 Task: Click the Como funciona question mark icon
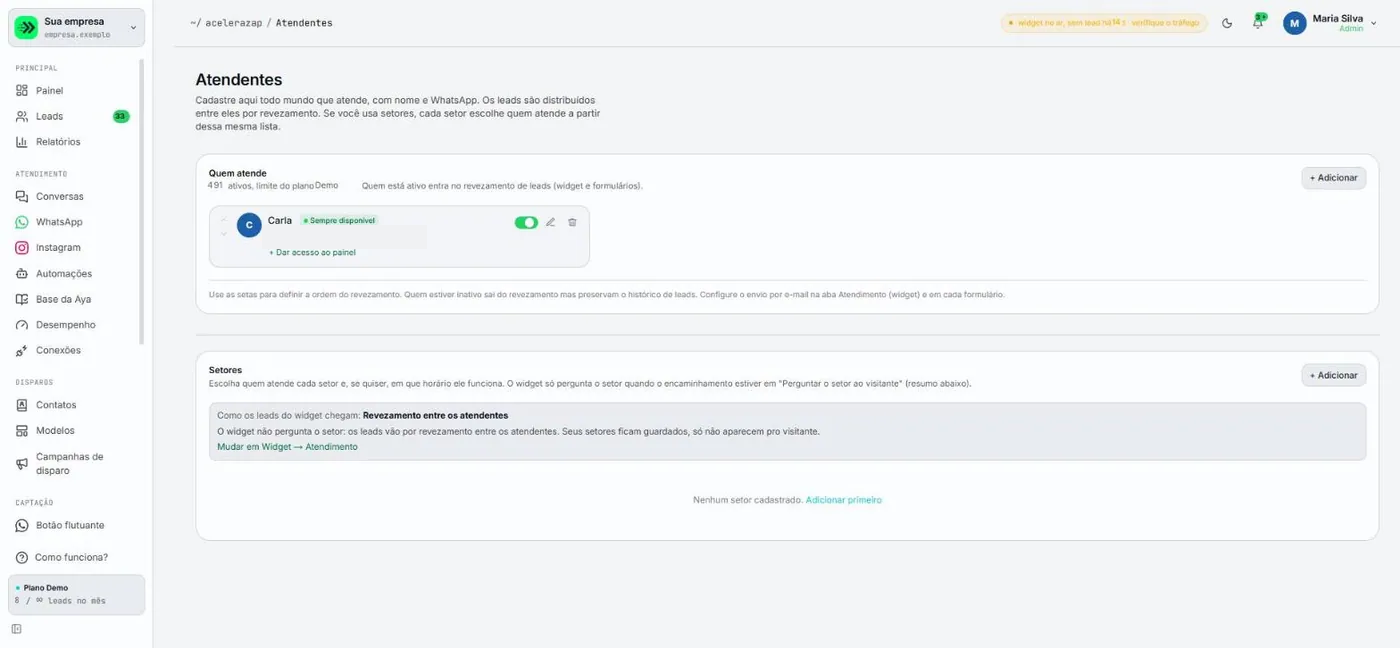[x=22, y=557]
